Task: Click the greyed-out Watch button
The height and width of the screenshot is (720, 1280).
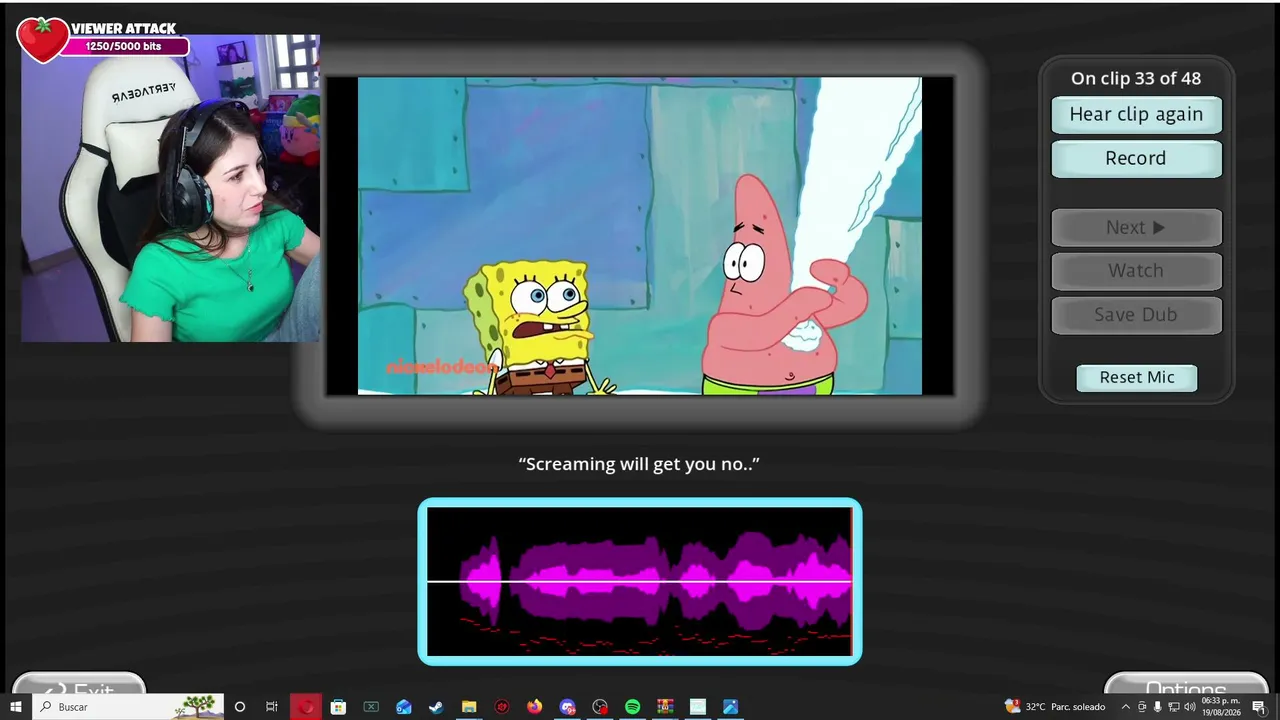Action: [1136, 270]
